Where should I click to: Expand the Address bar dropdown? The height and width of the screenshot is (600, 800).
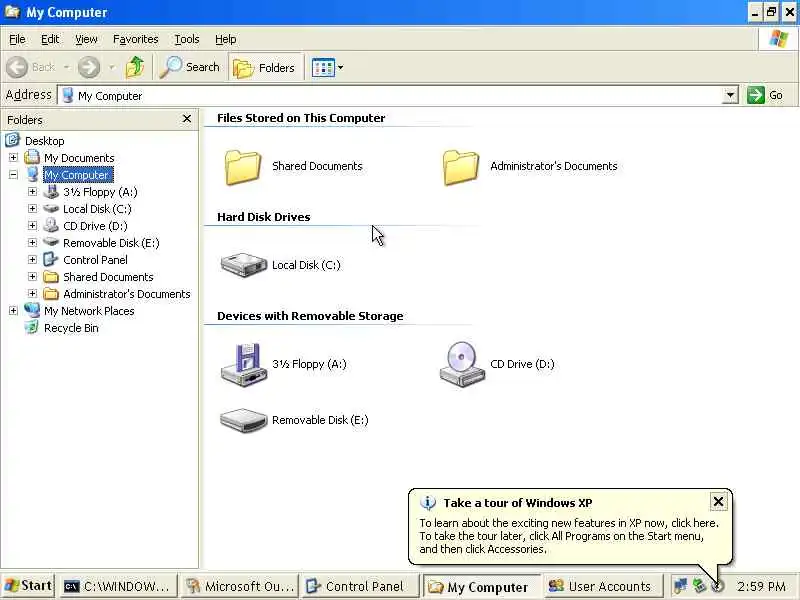pyautogui.click(x=730, y=95)
